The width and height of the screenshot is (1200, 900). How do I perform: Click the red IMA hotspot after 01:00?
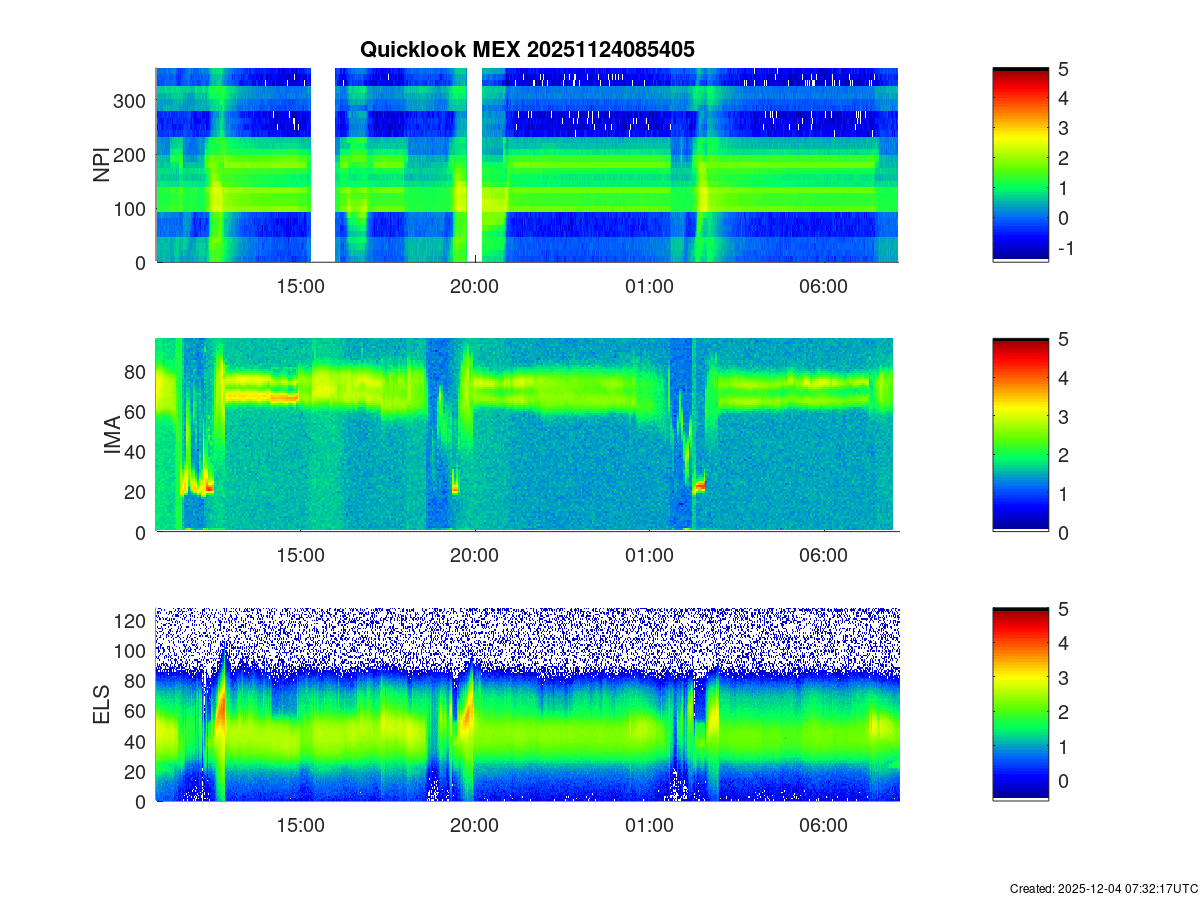tap(700, 486)
